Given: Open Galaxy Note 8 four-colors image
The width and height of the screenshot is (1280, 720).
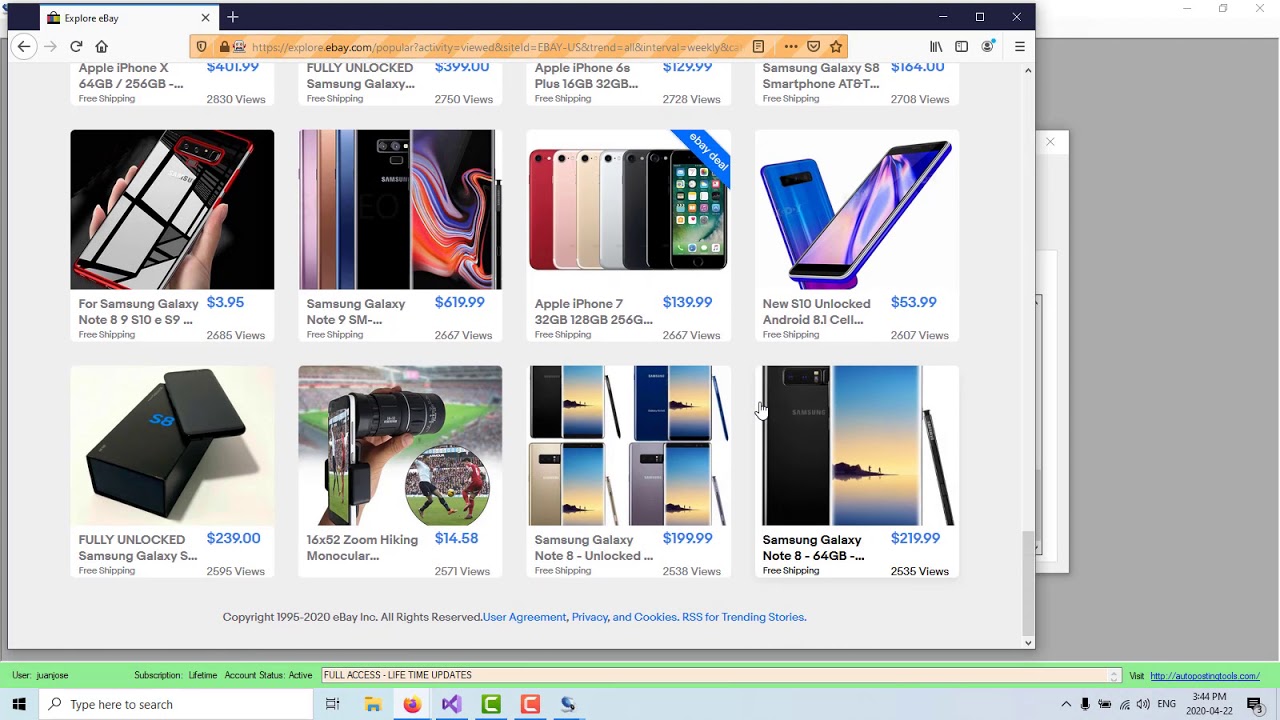Looking at the screenshot, I should pyautogui.click(x=628, y=445).
